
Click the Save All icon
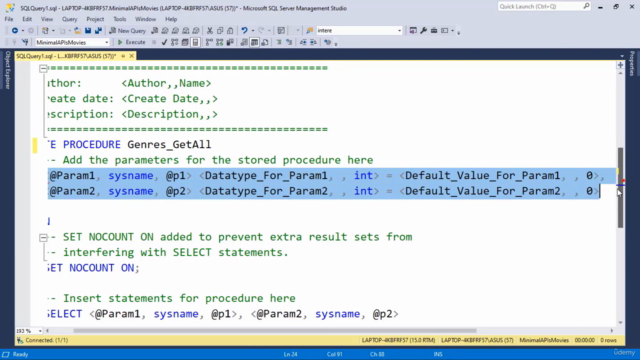pyautogui.click(x=98, y=31)
